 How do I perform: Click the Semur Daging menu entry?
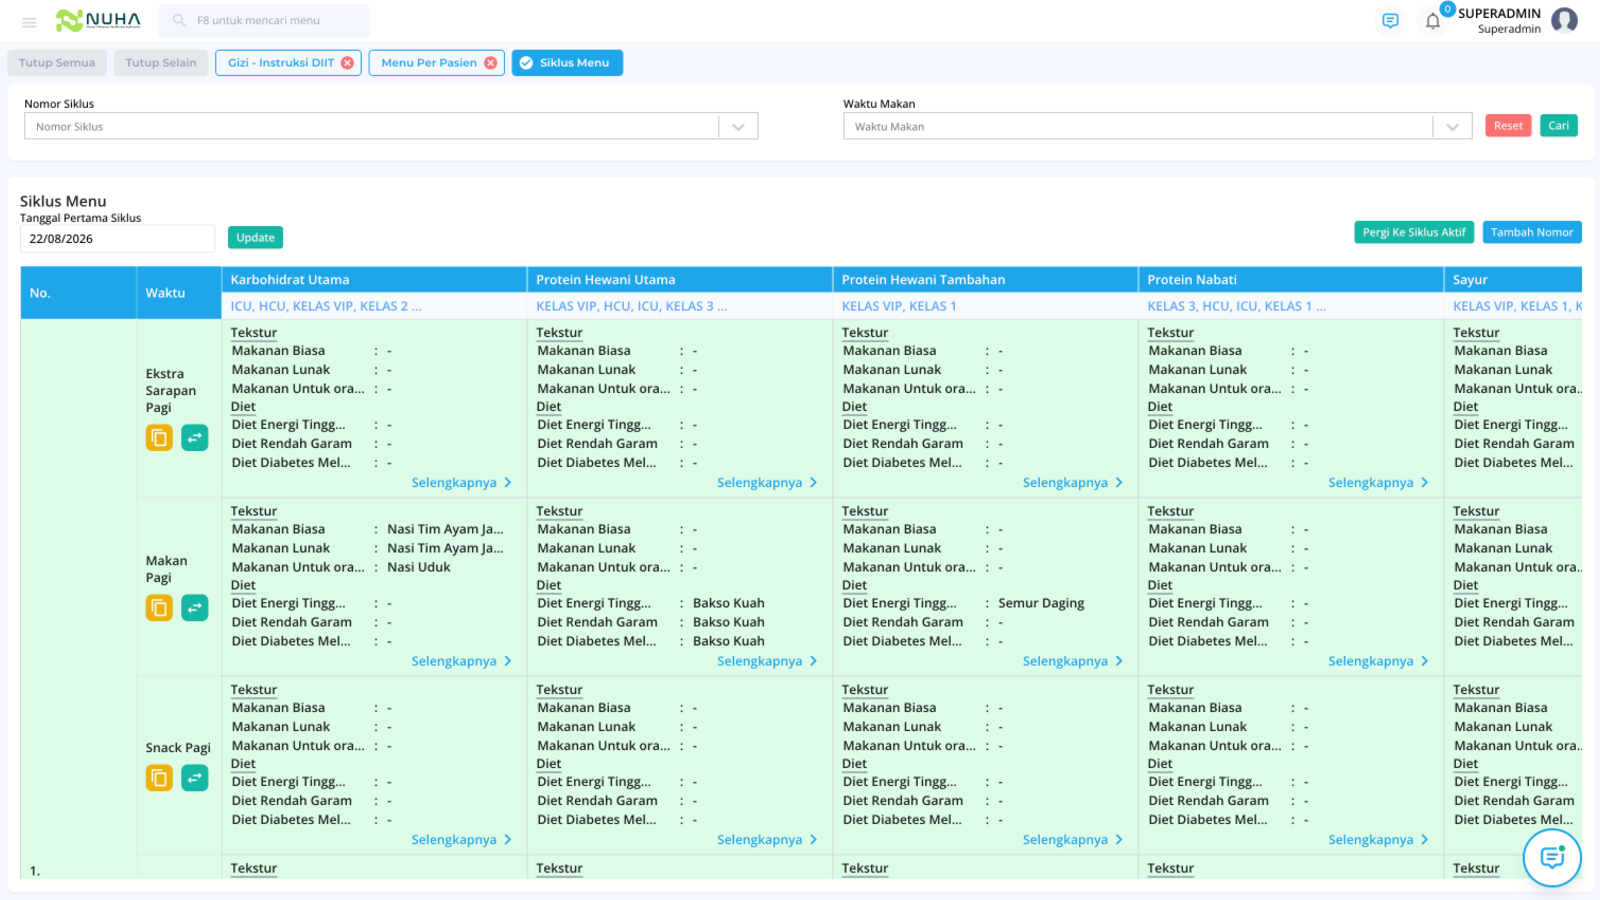point(1041,604)
